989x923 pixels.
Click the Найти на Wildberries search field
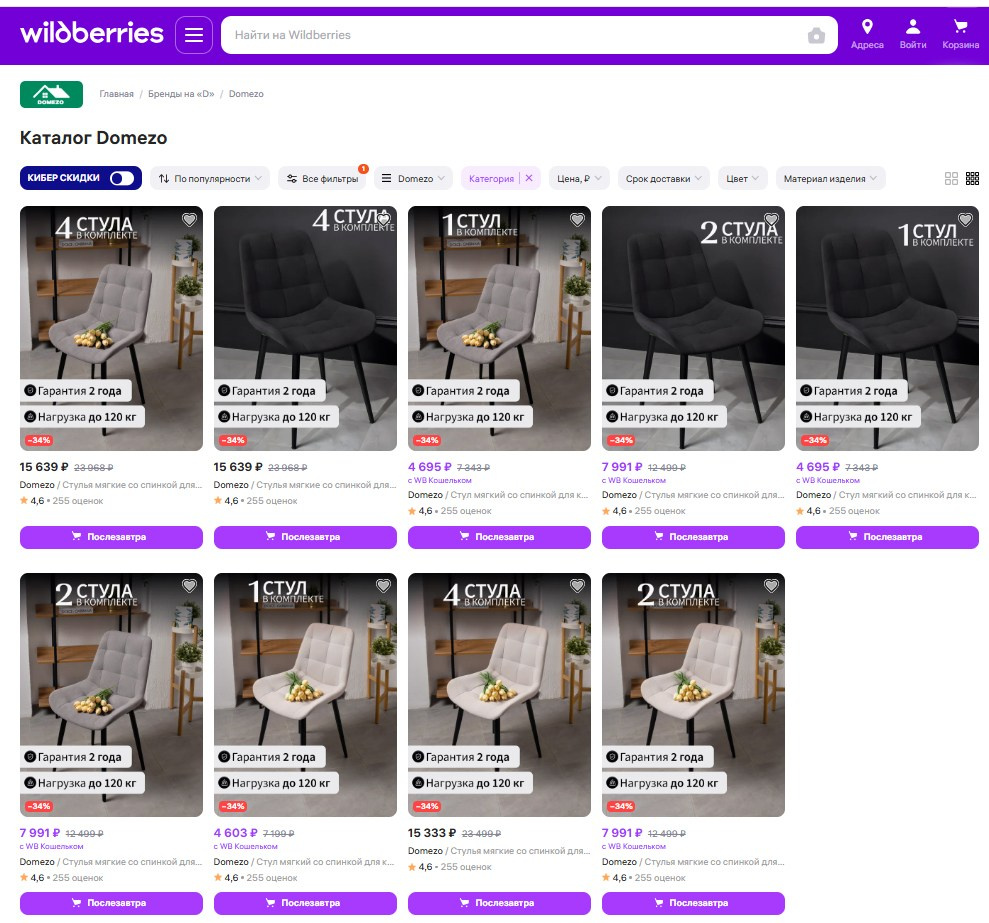pos(510,35)
